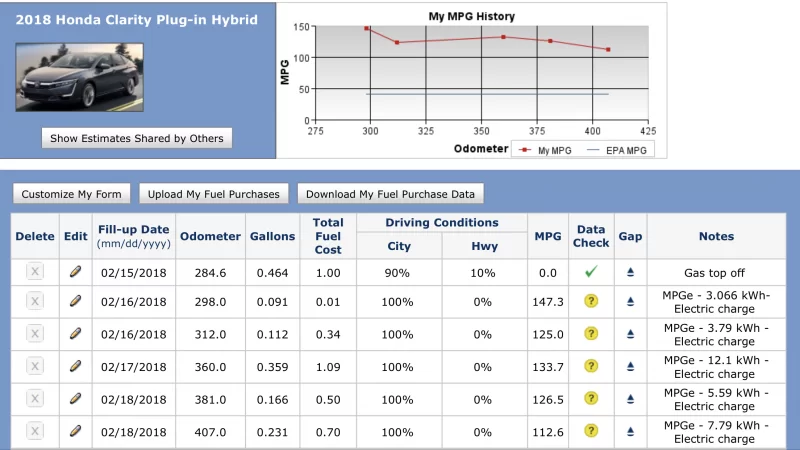Click the gap arrow for the 125.0 MPG row
The width and height of the screenshot is (800, 450).
click(x=630, y=334)
